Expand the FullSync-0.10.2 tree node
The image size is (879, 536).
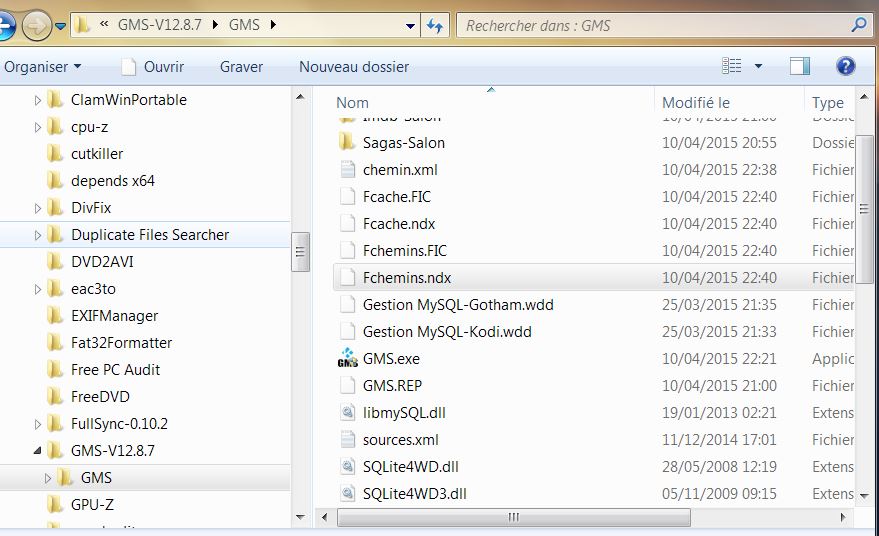[38, 424]
